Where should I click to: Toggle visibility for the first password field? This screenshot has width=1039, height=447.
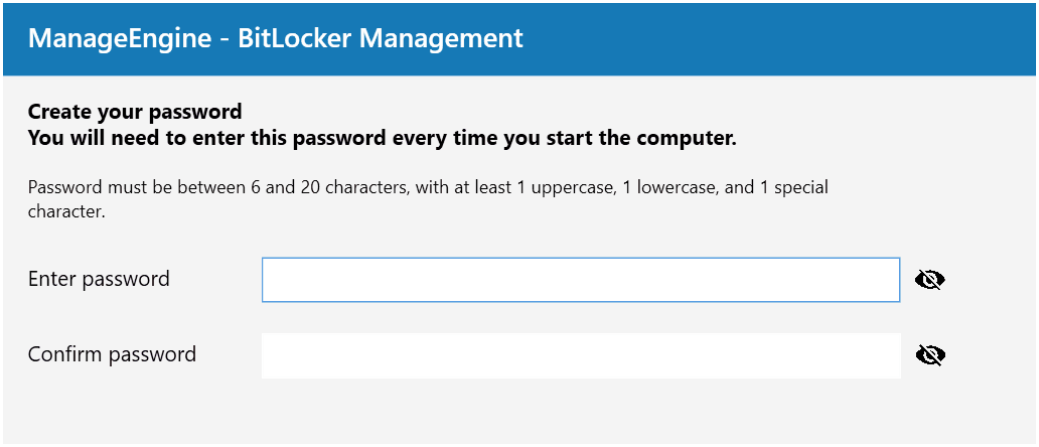(930, 280)
